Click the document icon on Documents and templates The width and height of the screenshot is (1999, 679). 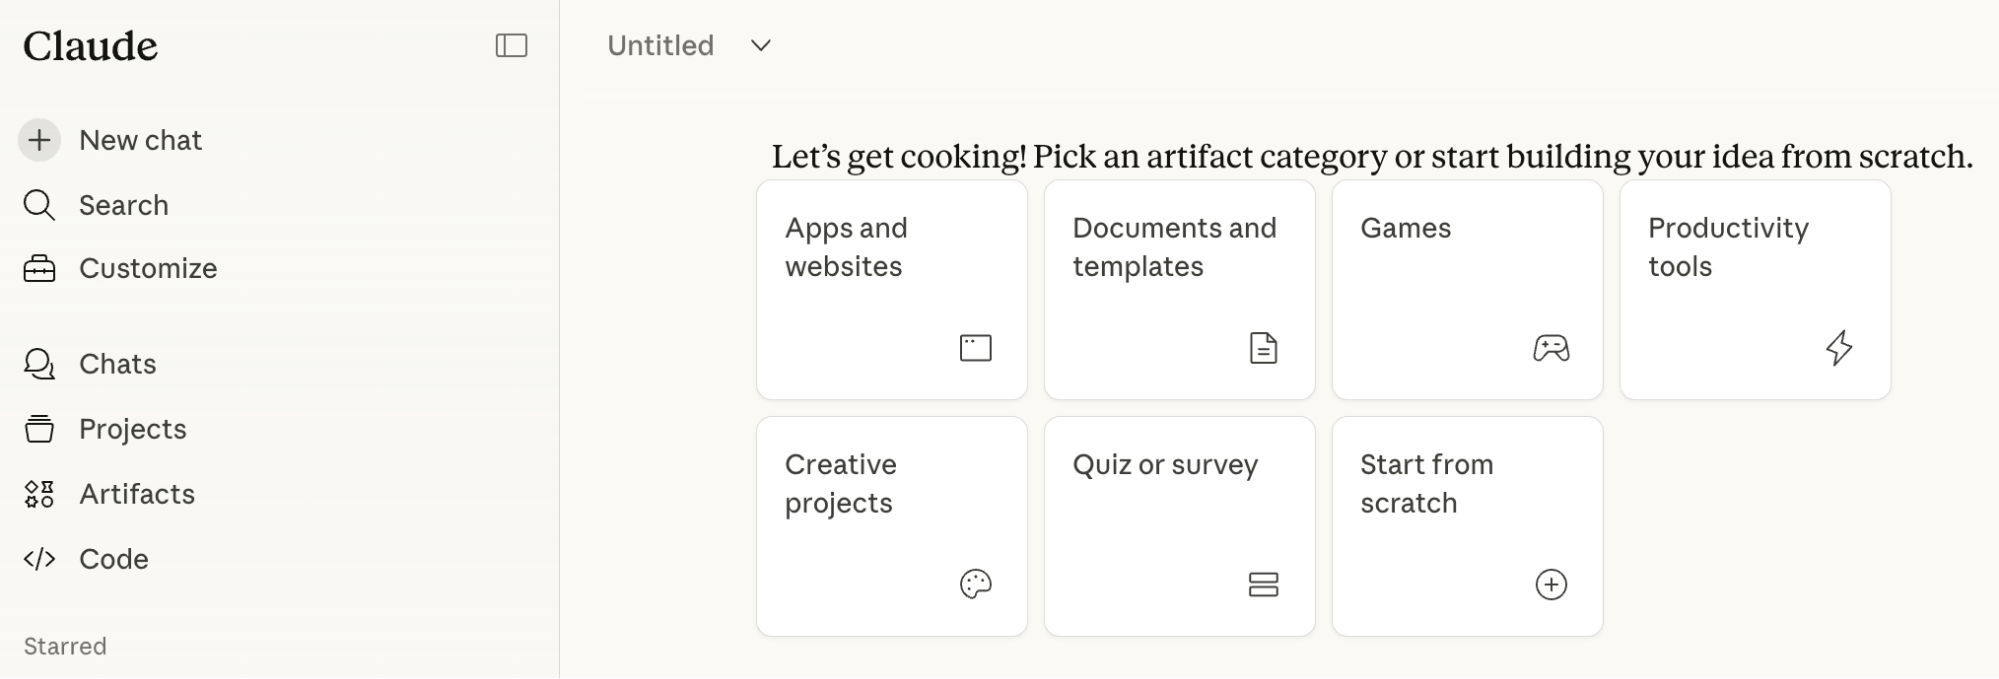(x=1263, y=348)
